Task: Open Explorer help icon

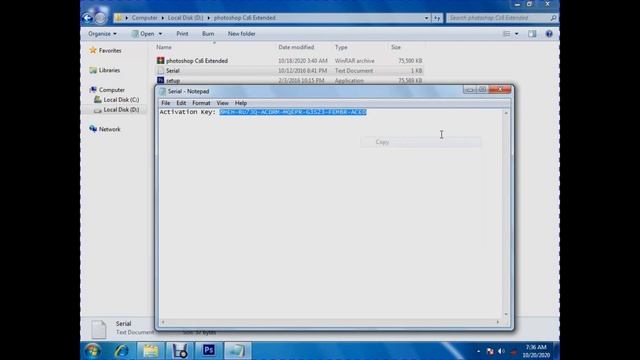Action: pyautogui.click(x=549, y=34)
